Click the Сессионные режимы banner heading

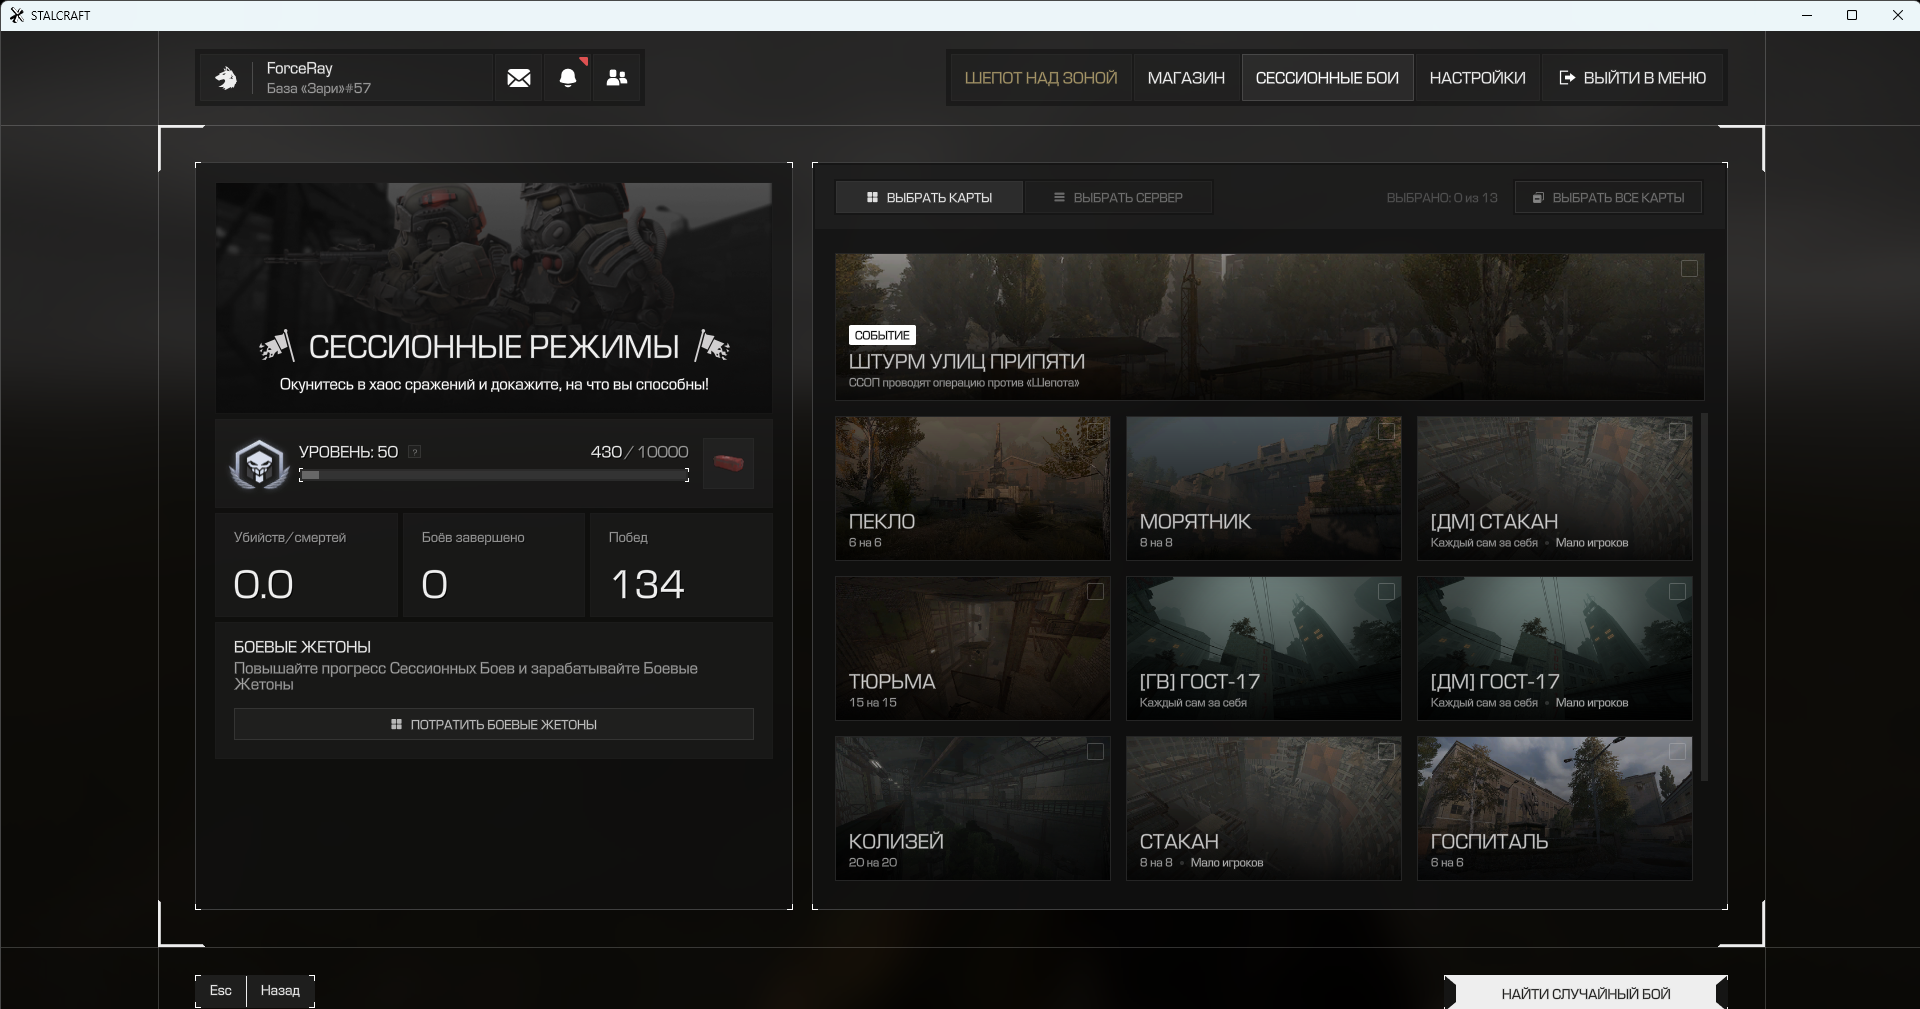[494, 346]
